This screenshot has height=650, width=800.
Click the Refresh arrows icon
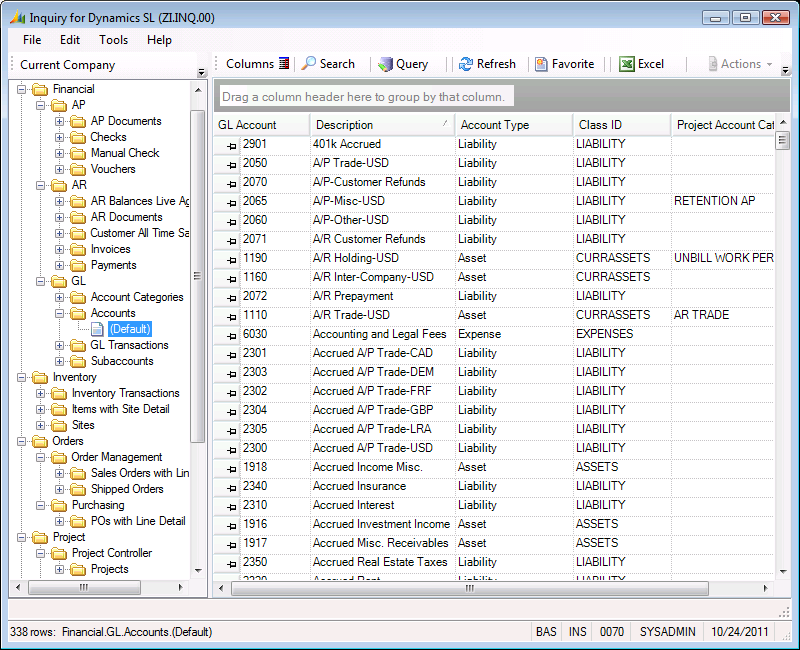[x=466, y=64]
